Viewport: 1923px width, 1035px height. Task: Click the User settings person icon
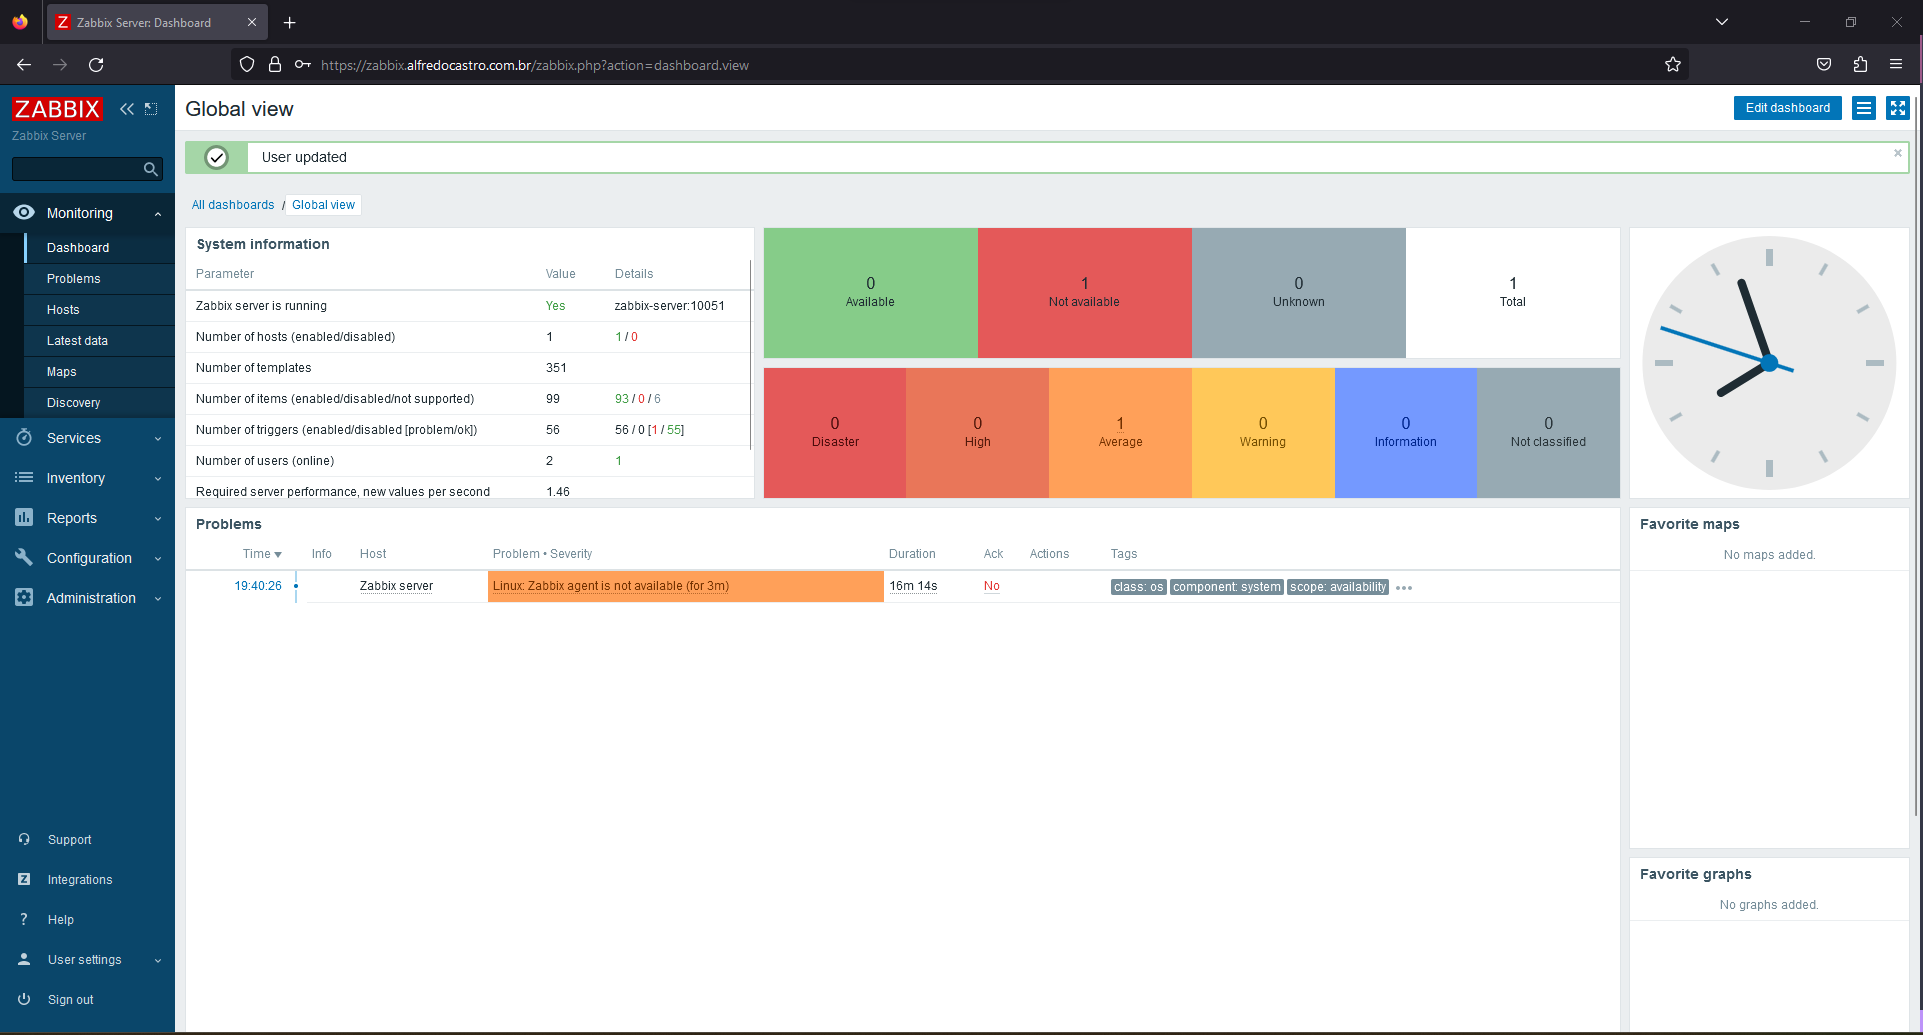pos(24,960)
